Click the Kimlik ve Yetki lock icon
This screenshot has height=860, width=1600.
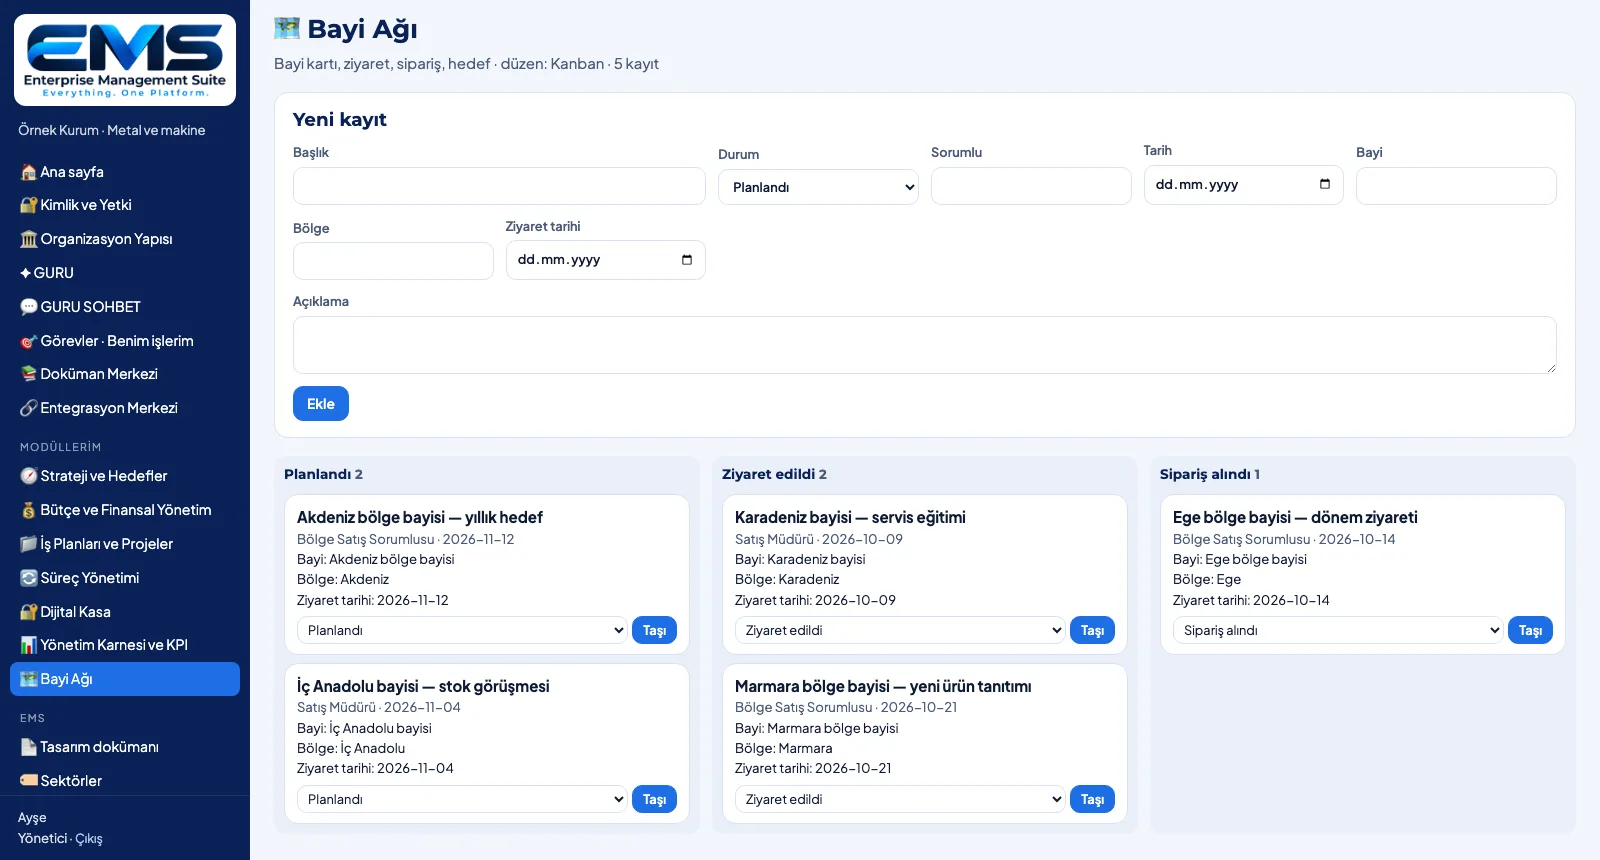coord(29,205)
